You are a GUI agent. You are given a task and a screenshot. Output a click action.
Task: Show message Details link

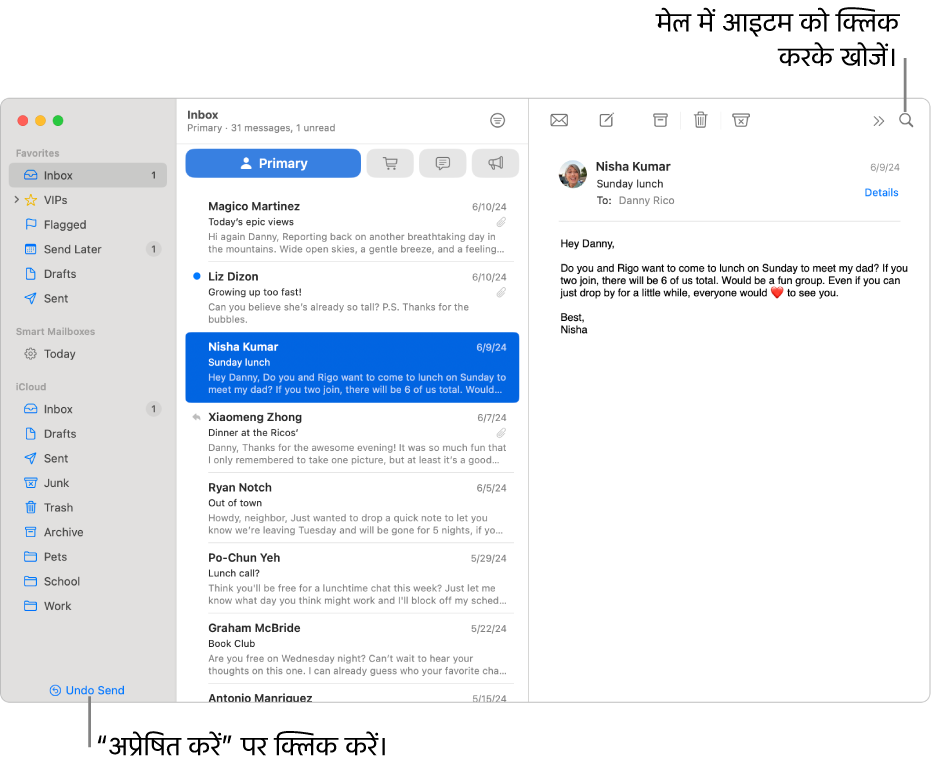click(881, 192)
